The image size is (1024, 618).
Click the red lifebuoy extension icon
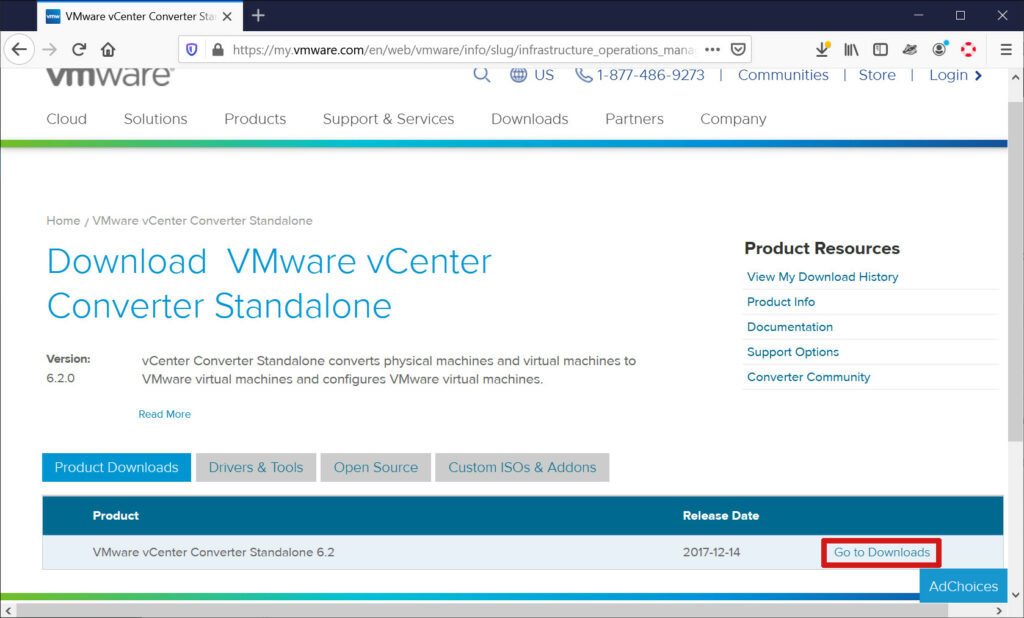(x=968, y=50)
